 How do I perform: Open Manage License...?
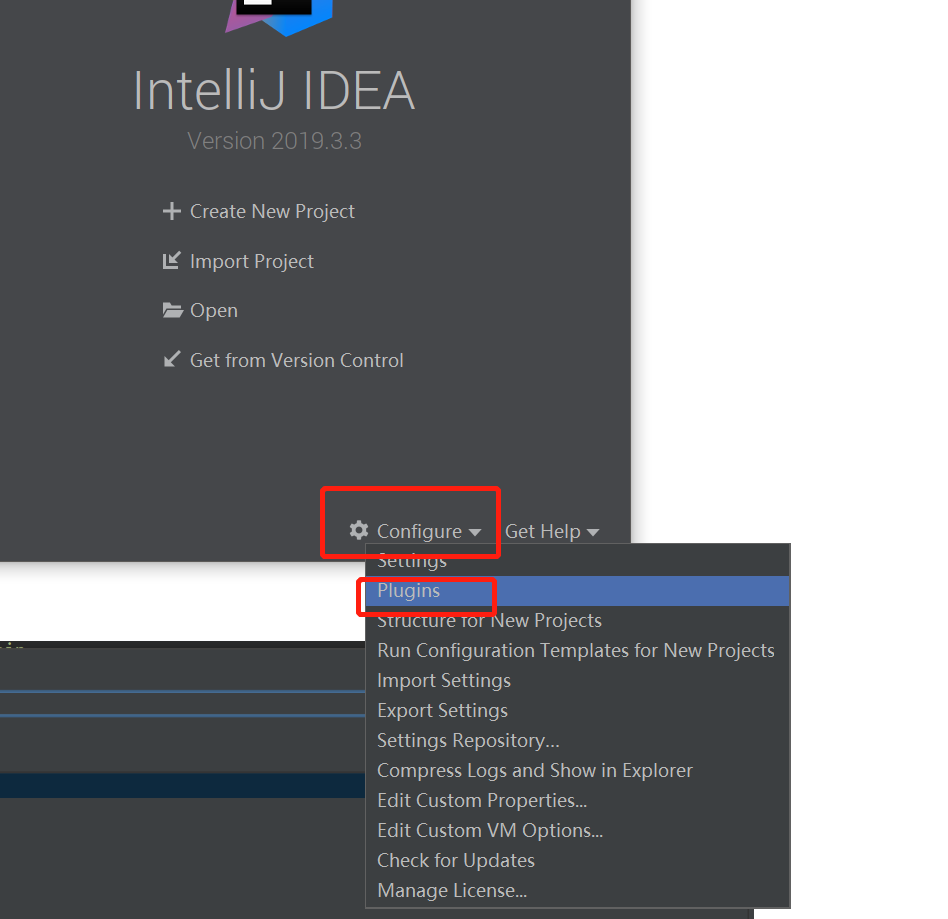pos(577,891)
